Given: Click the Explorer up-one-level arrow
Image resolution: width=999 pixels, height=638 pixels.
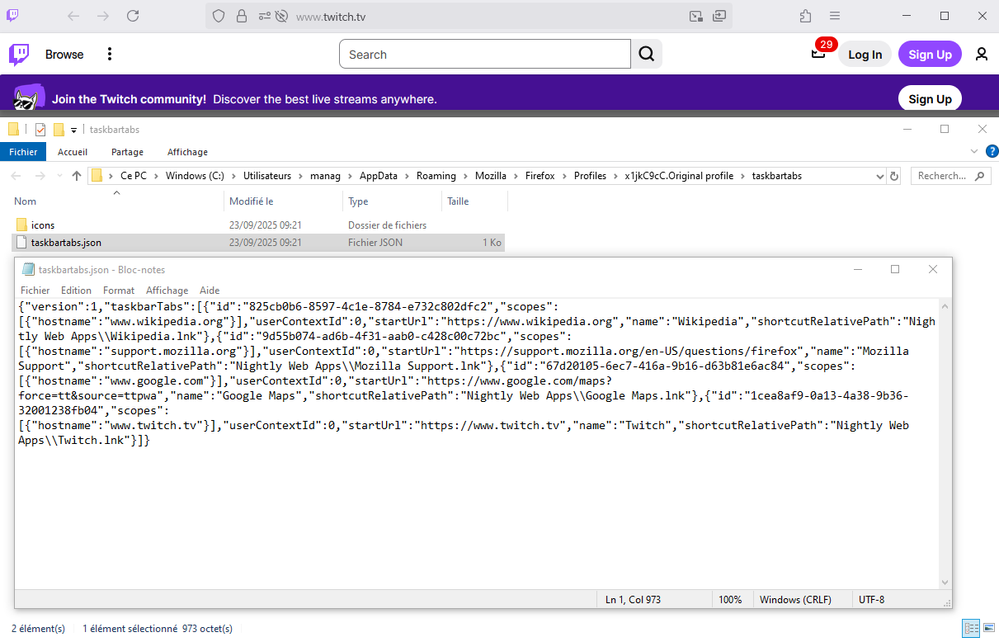Looking at the screenshot, I should coord(76,176).
